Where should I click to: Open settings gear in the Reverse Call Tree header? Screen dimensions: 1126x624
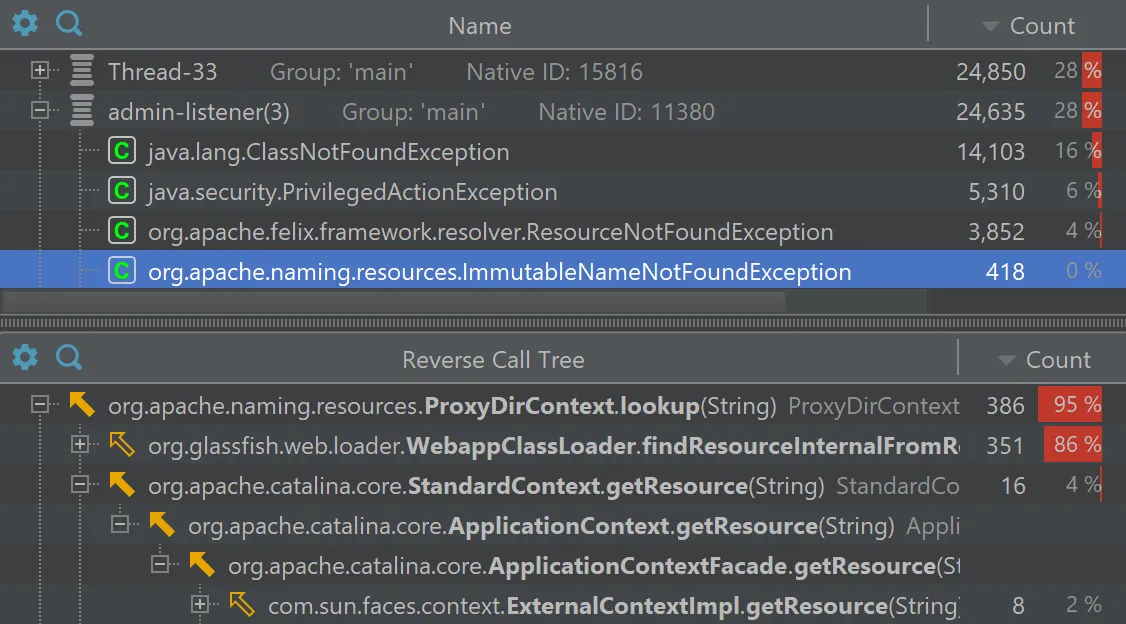[24, 357]
